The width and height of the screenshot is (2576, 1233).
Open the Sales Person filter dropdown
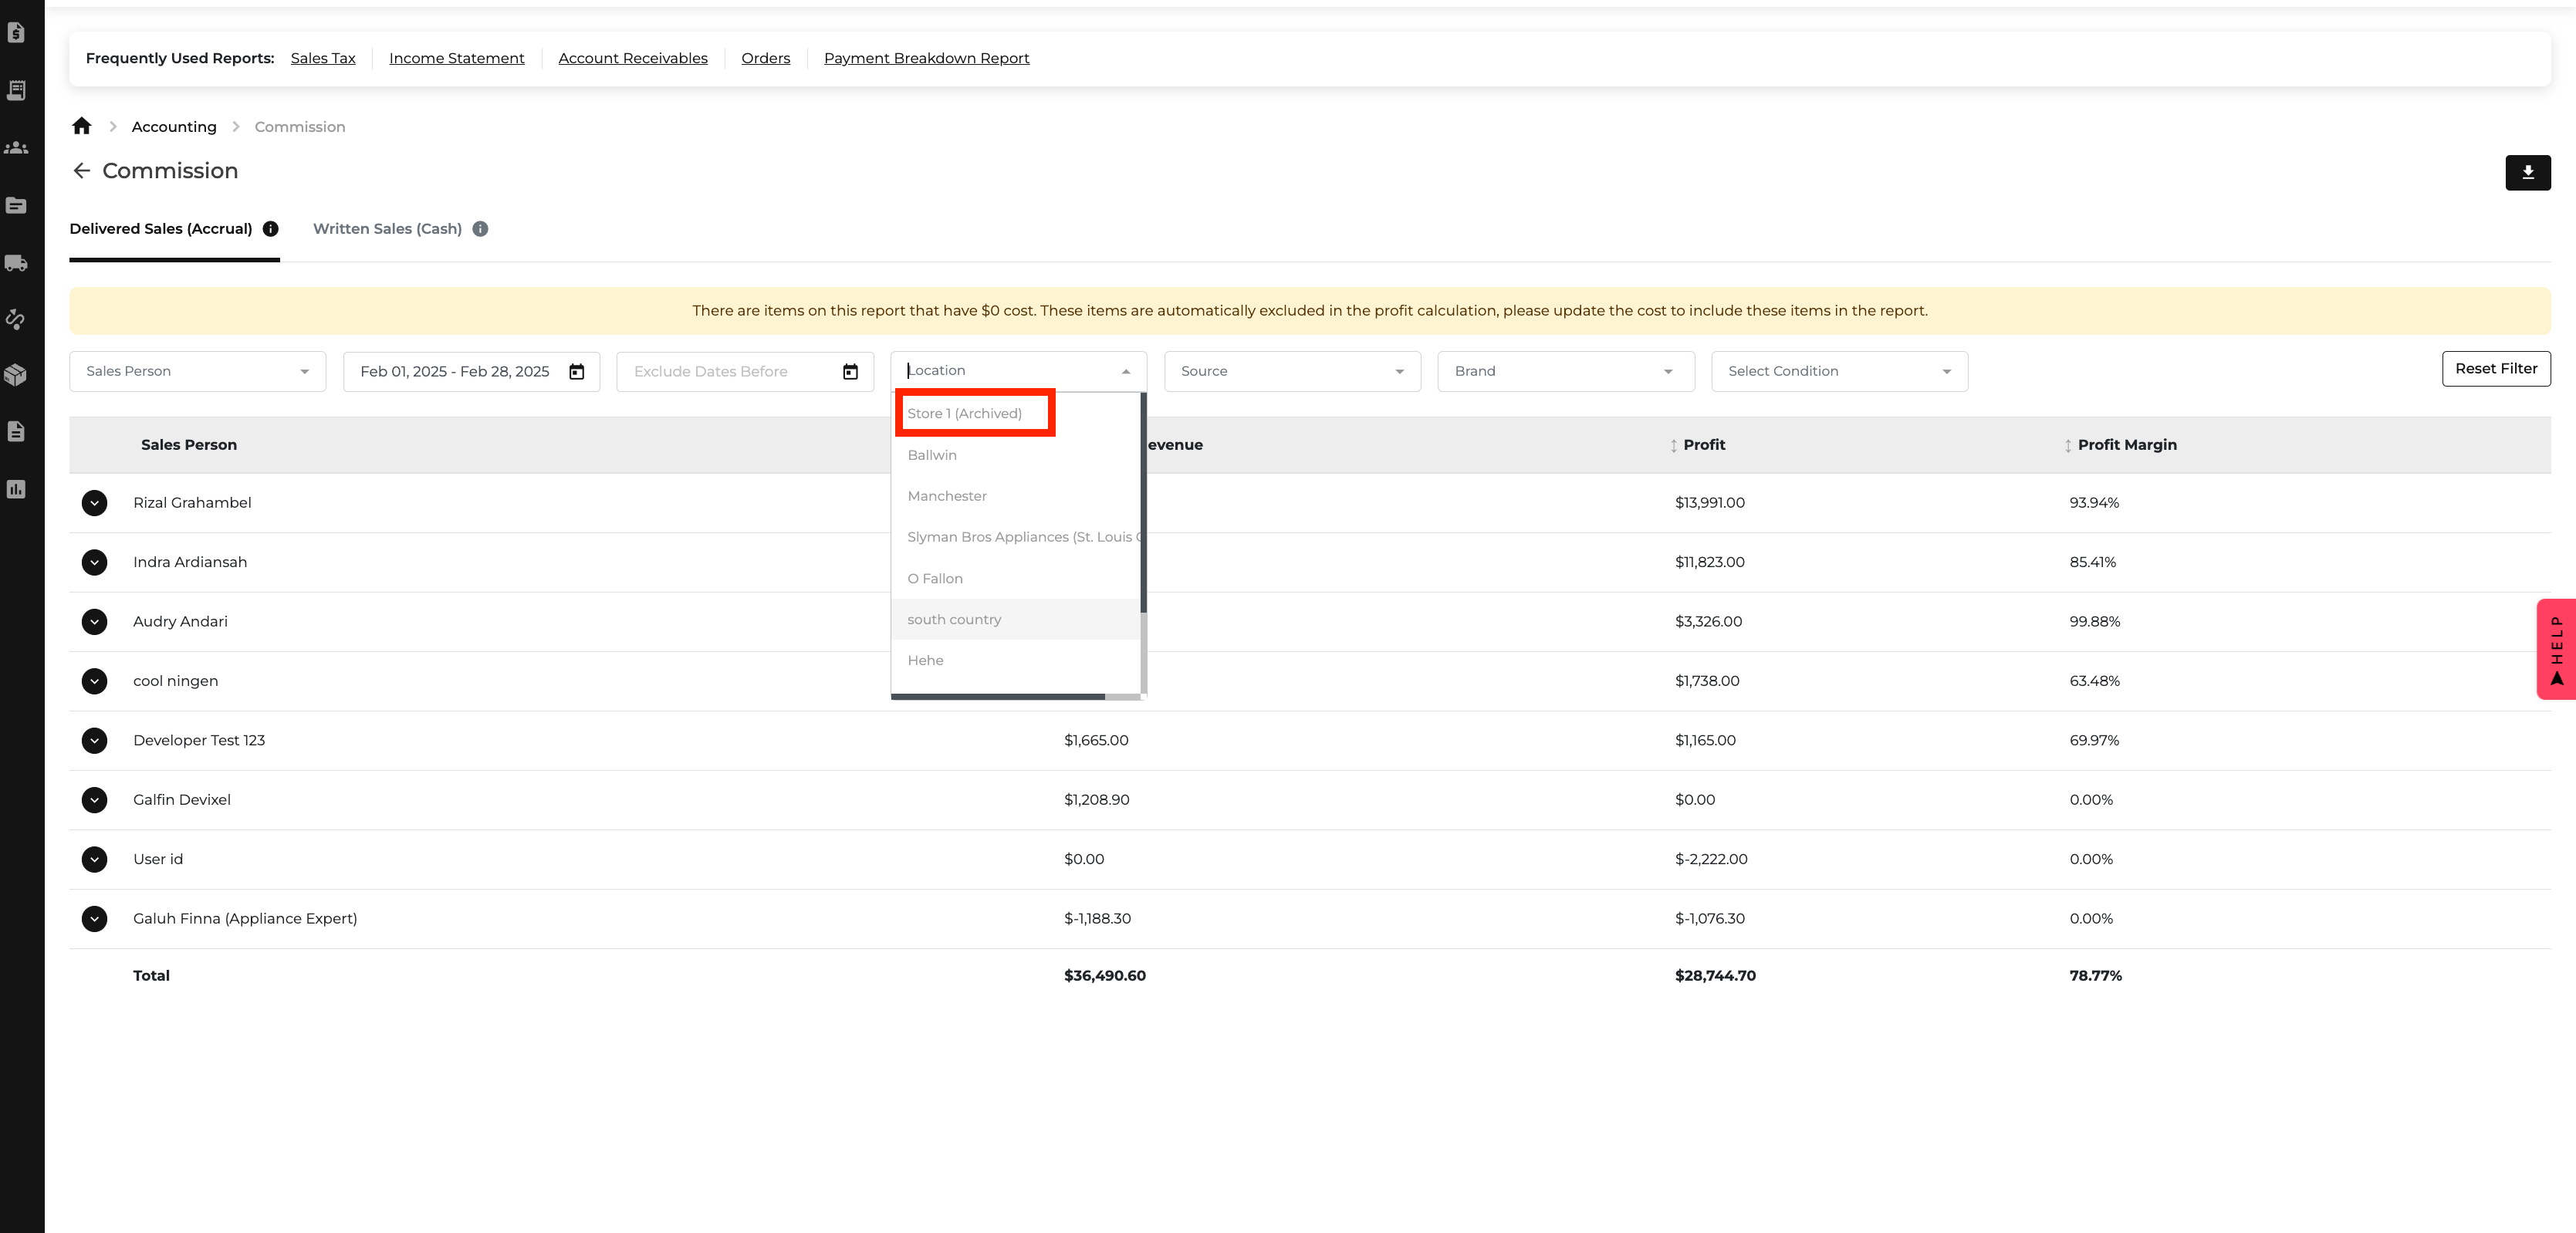[197, 372]
